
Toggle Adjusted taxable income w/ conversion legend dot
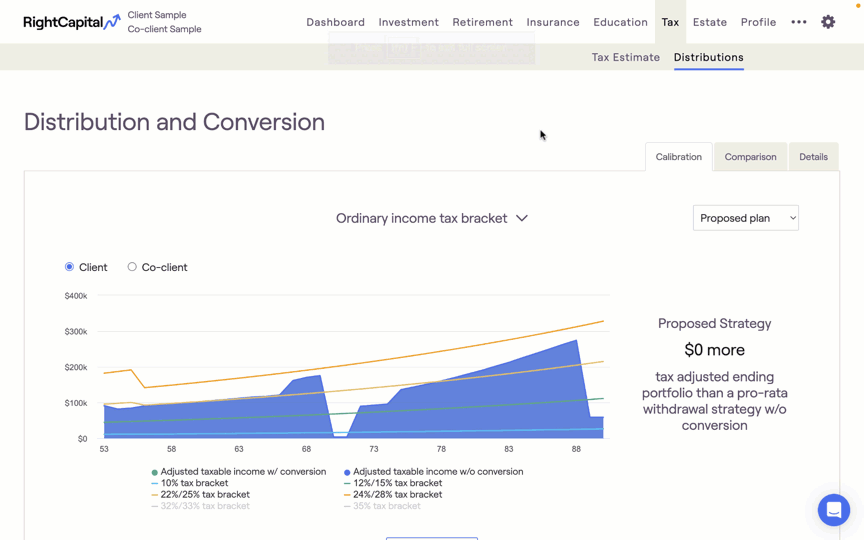154,472
